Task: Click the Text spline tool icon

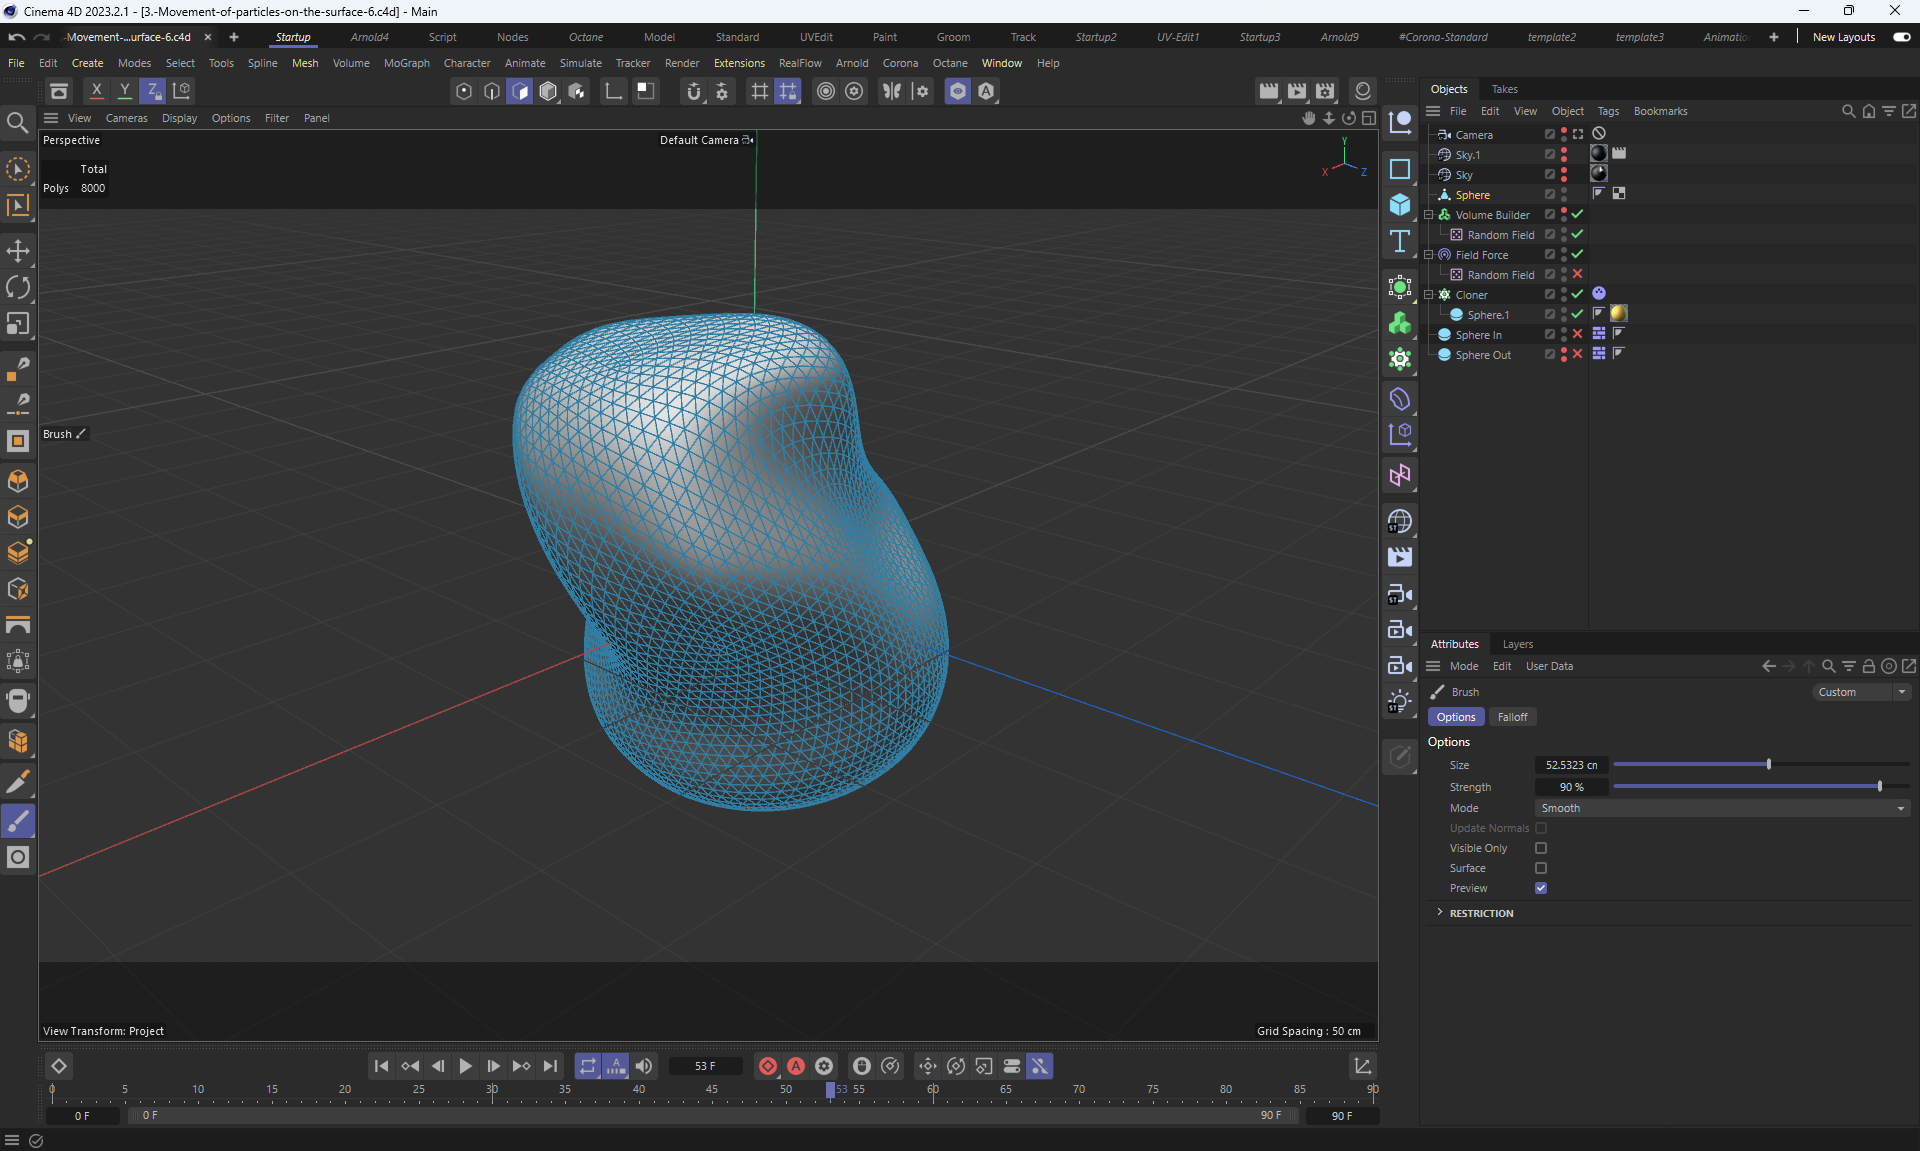Action: coord(1400,241)
